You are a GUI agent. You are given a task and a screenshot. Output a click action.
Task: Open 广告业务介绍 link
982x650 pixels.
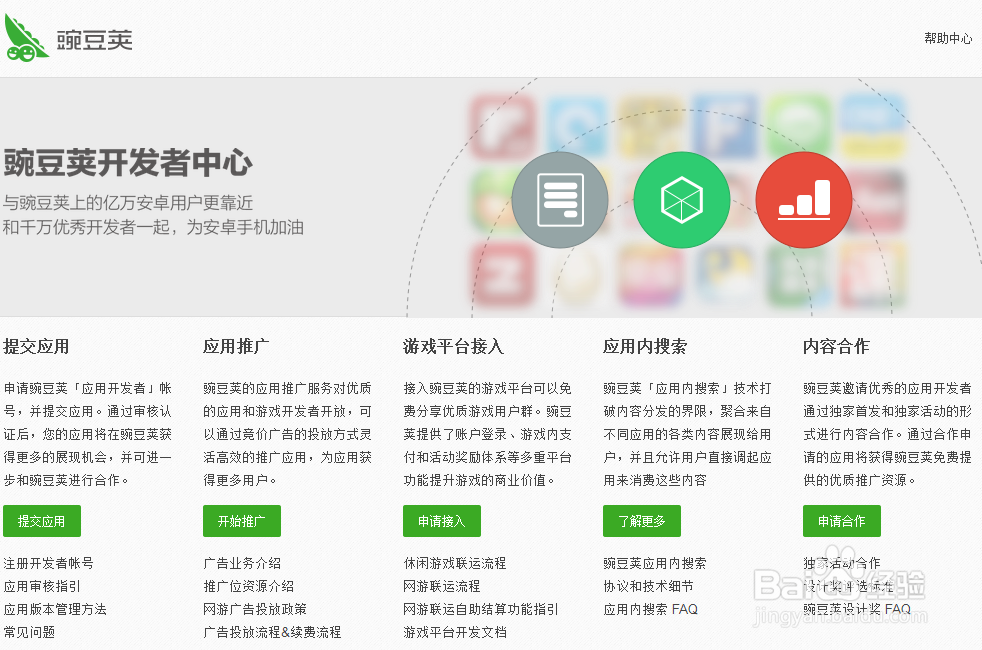242,563
